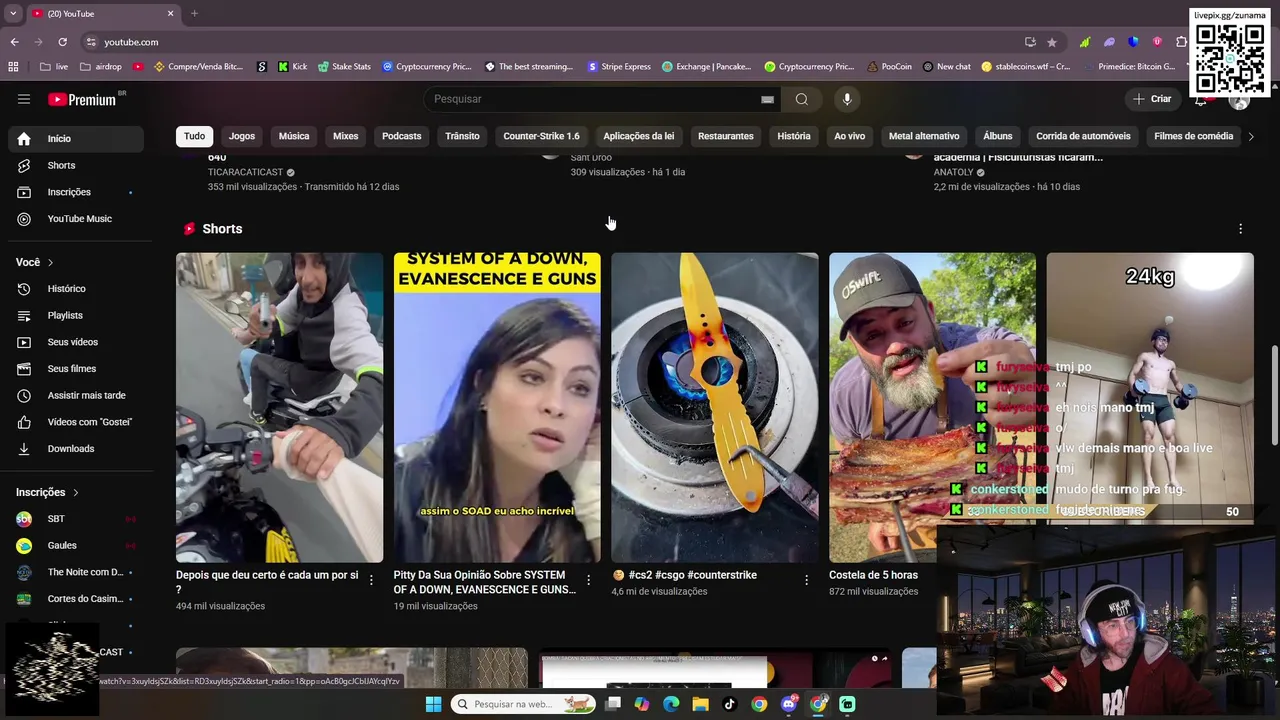
Task: Open Cortes do Casim... subscription
Action: (76, 599)
